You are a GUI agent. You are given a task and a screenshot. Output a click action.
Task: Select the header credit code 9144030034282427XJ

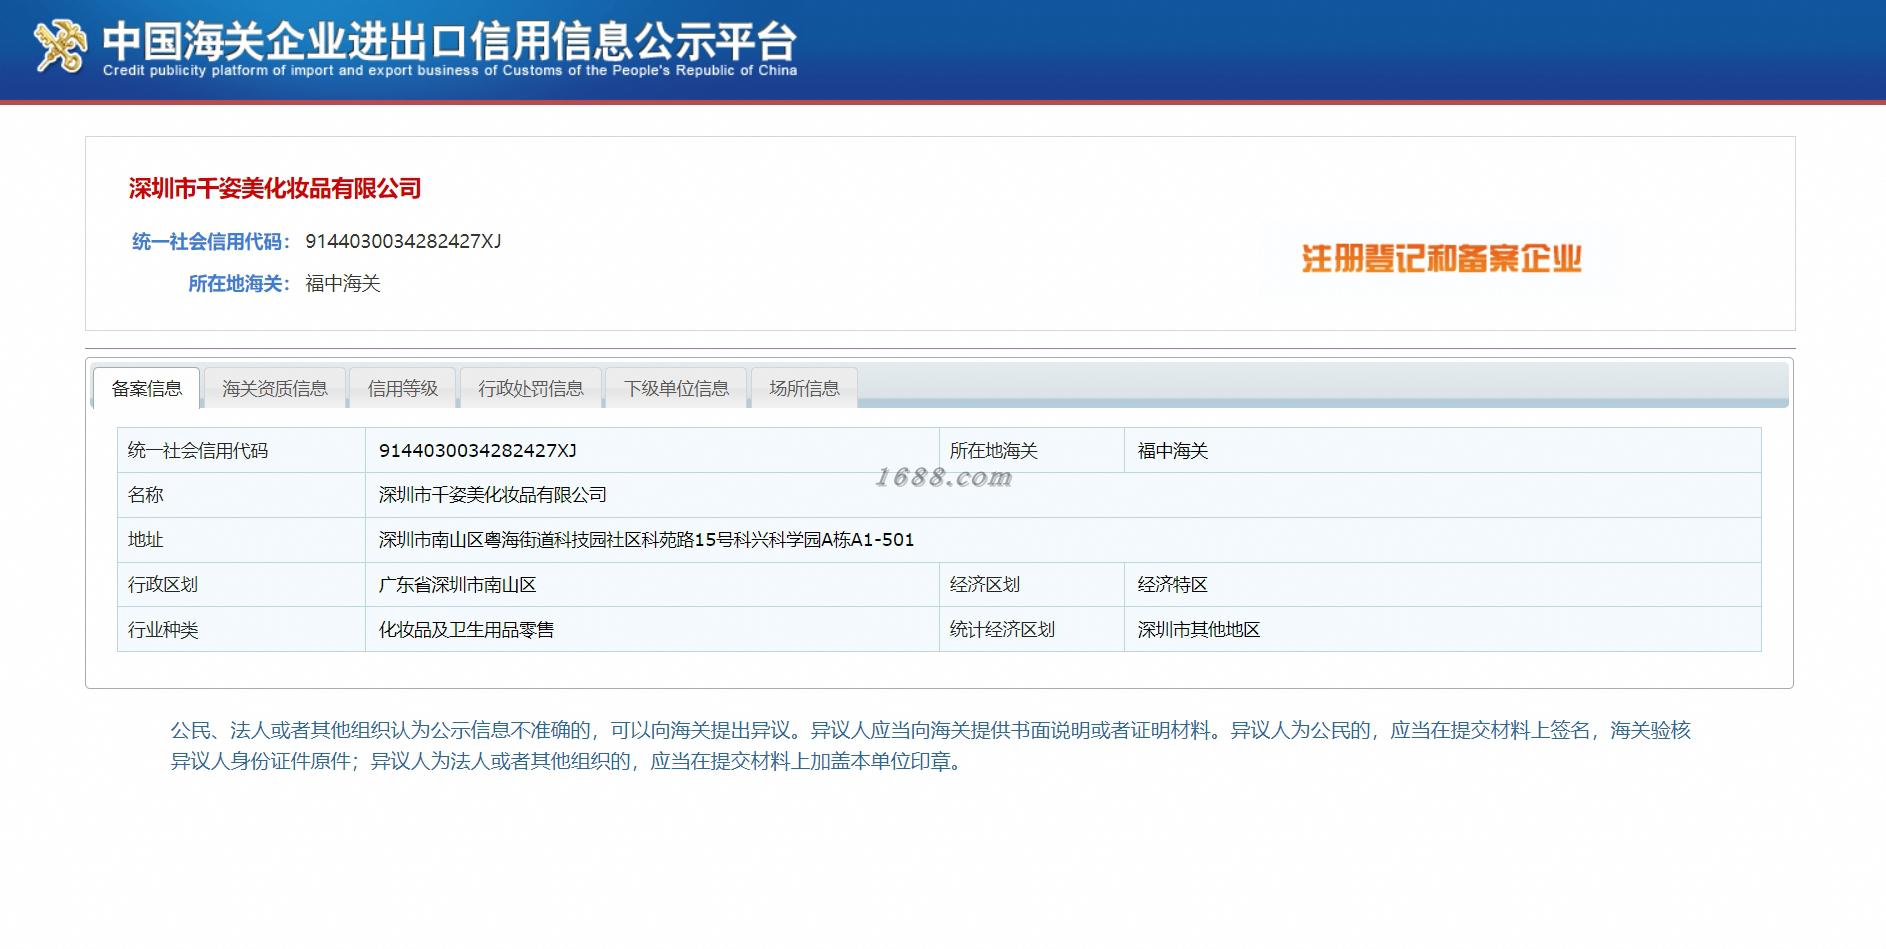click(x=403, y=241)
